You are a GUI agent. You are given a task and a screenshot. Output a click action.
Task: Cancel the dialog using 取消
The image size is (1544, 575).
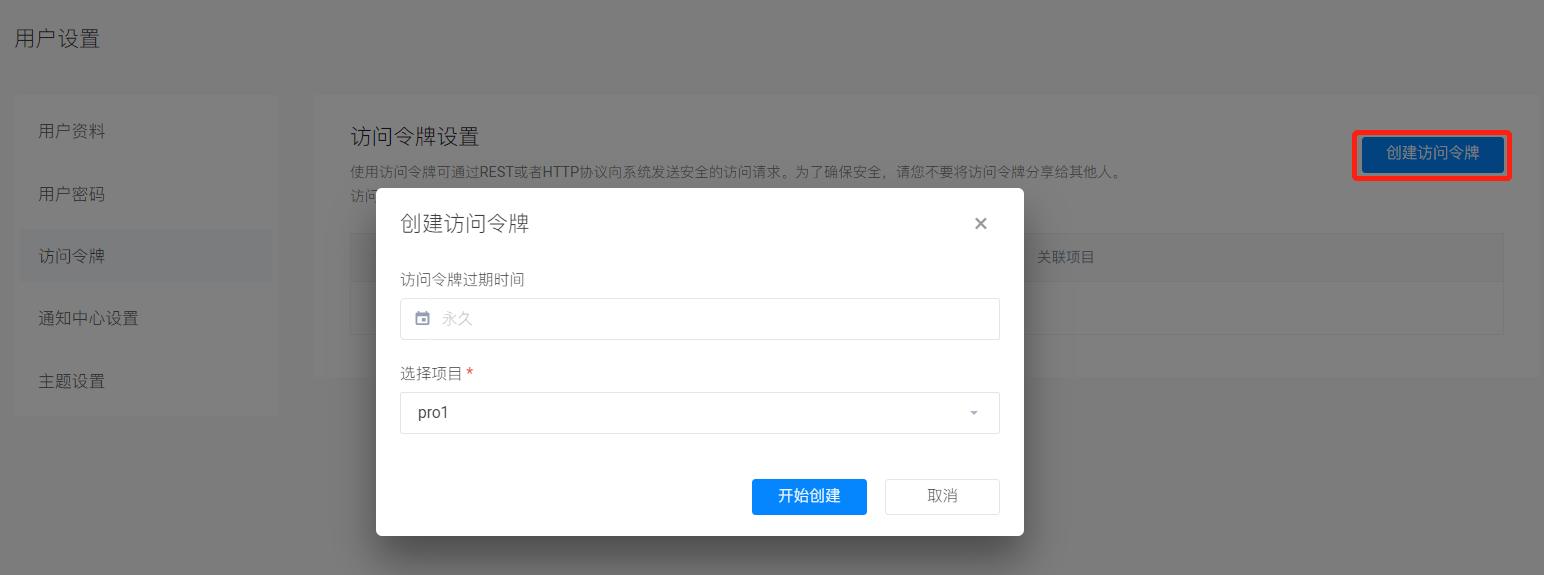pos(942,496)
